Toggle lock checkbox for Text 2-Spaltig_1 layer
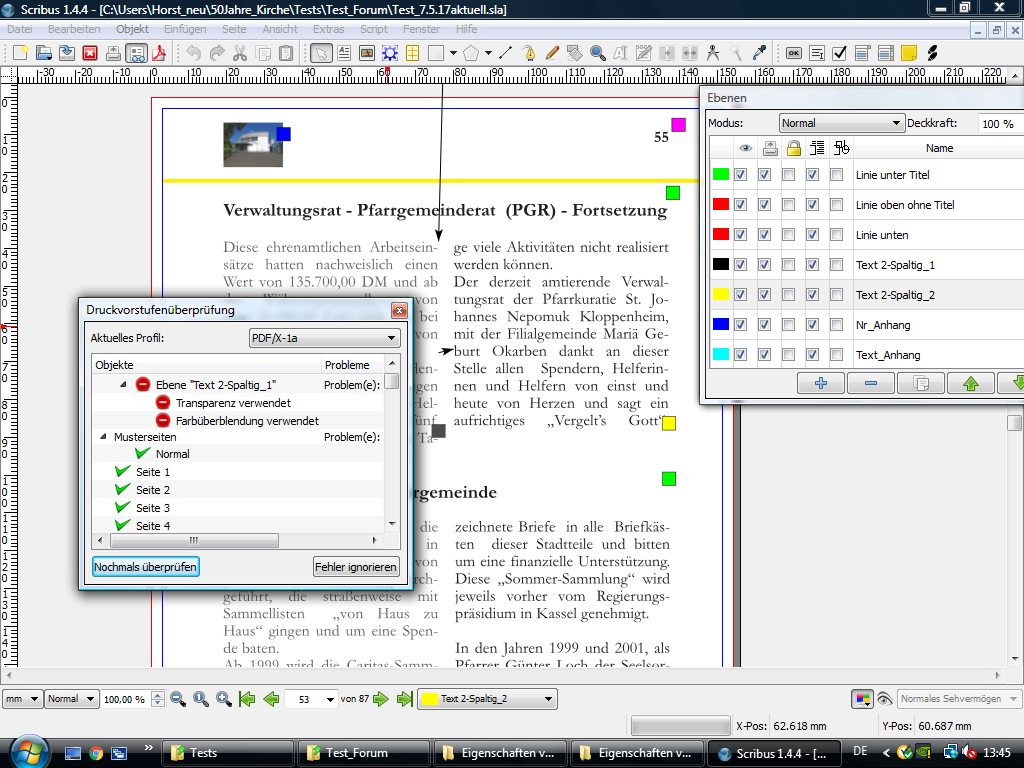This screenshot has height=768, width=1024. (789, 265)
